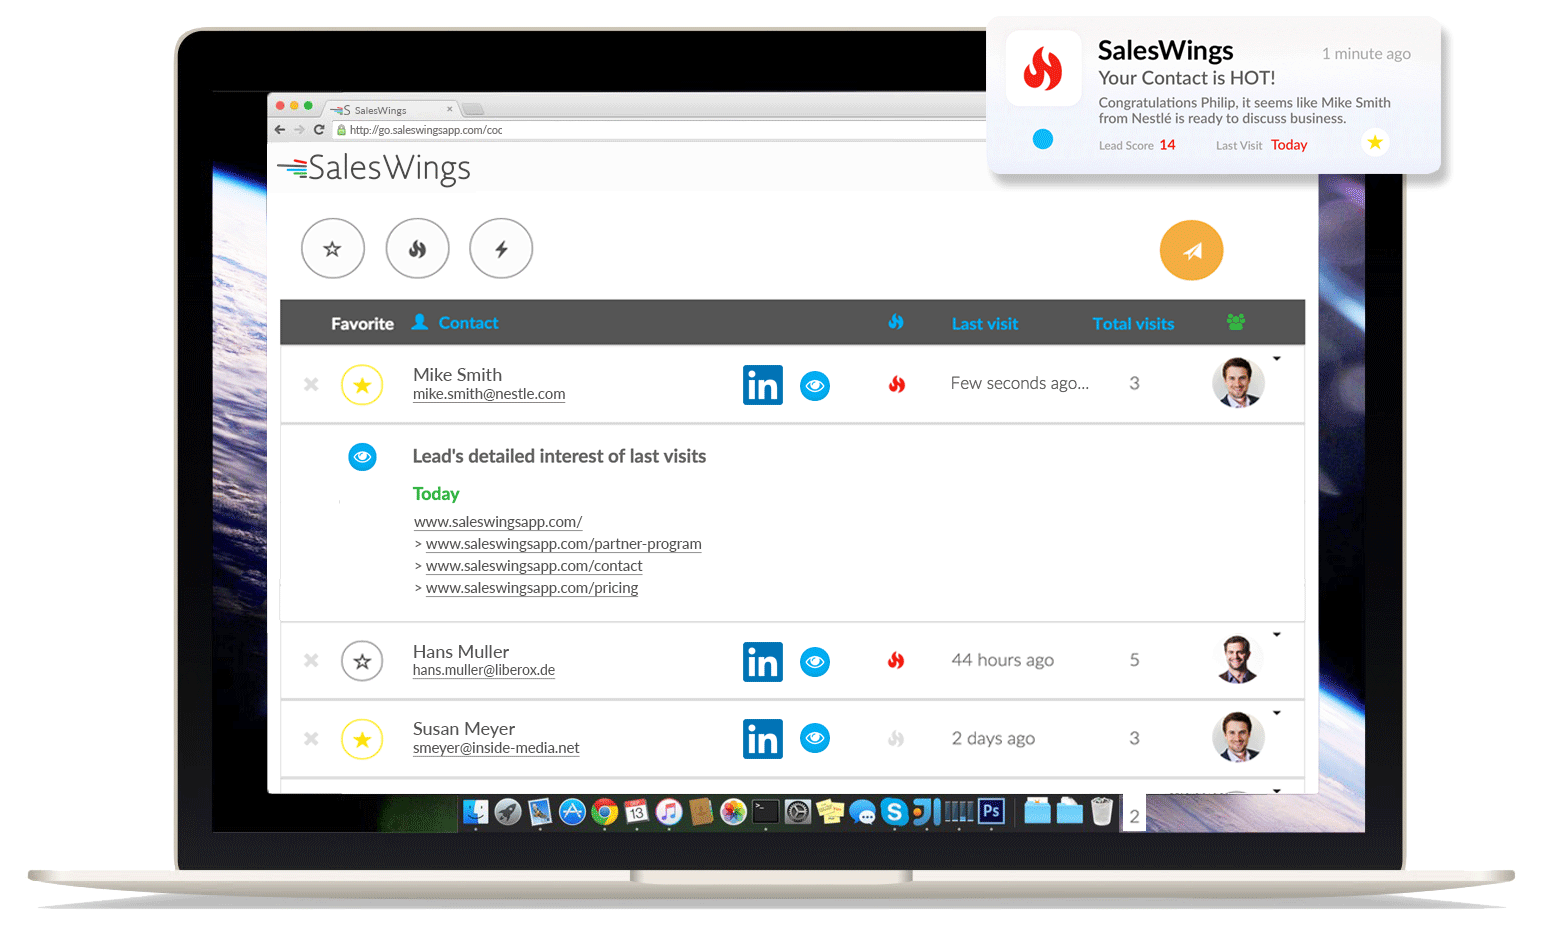Click the Hans Muller contact name

click(x=461, y=651)
